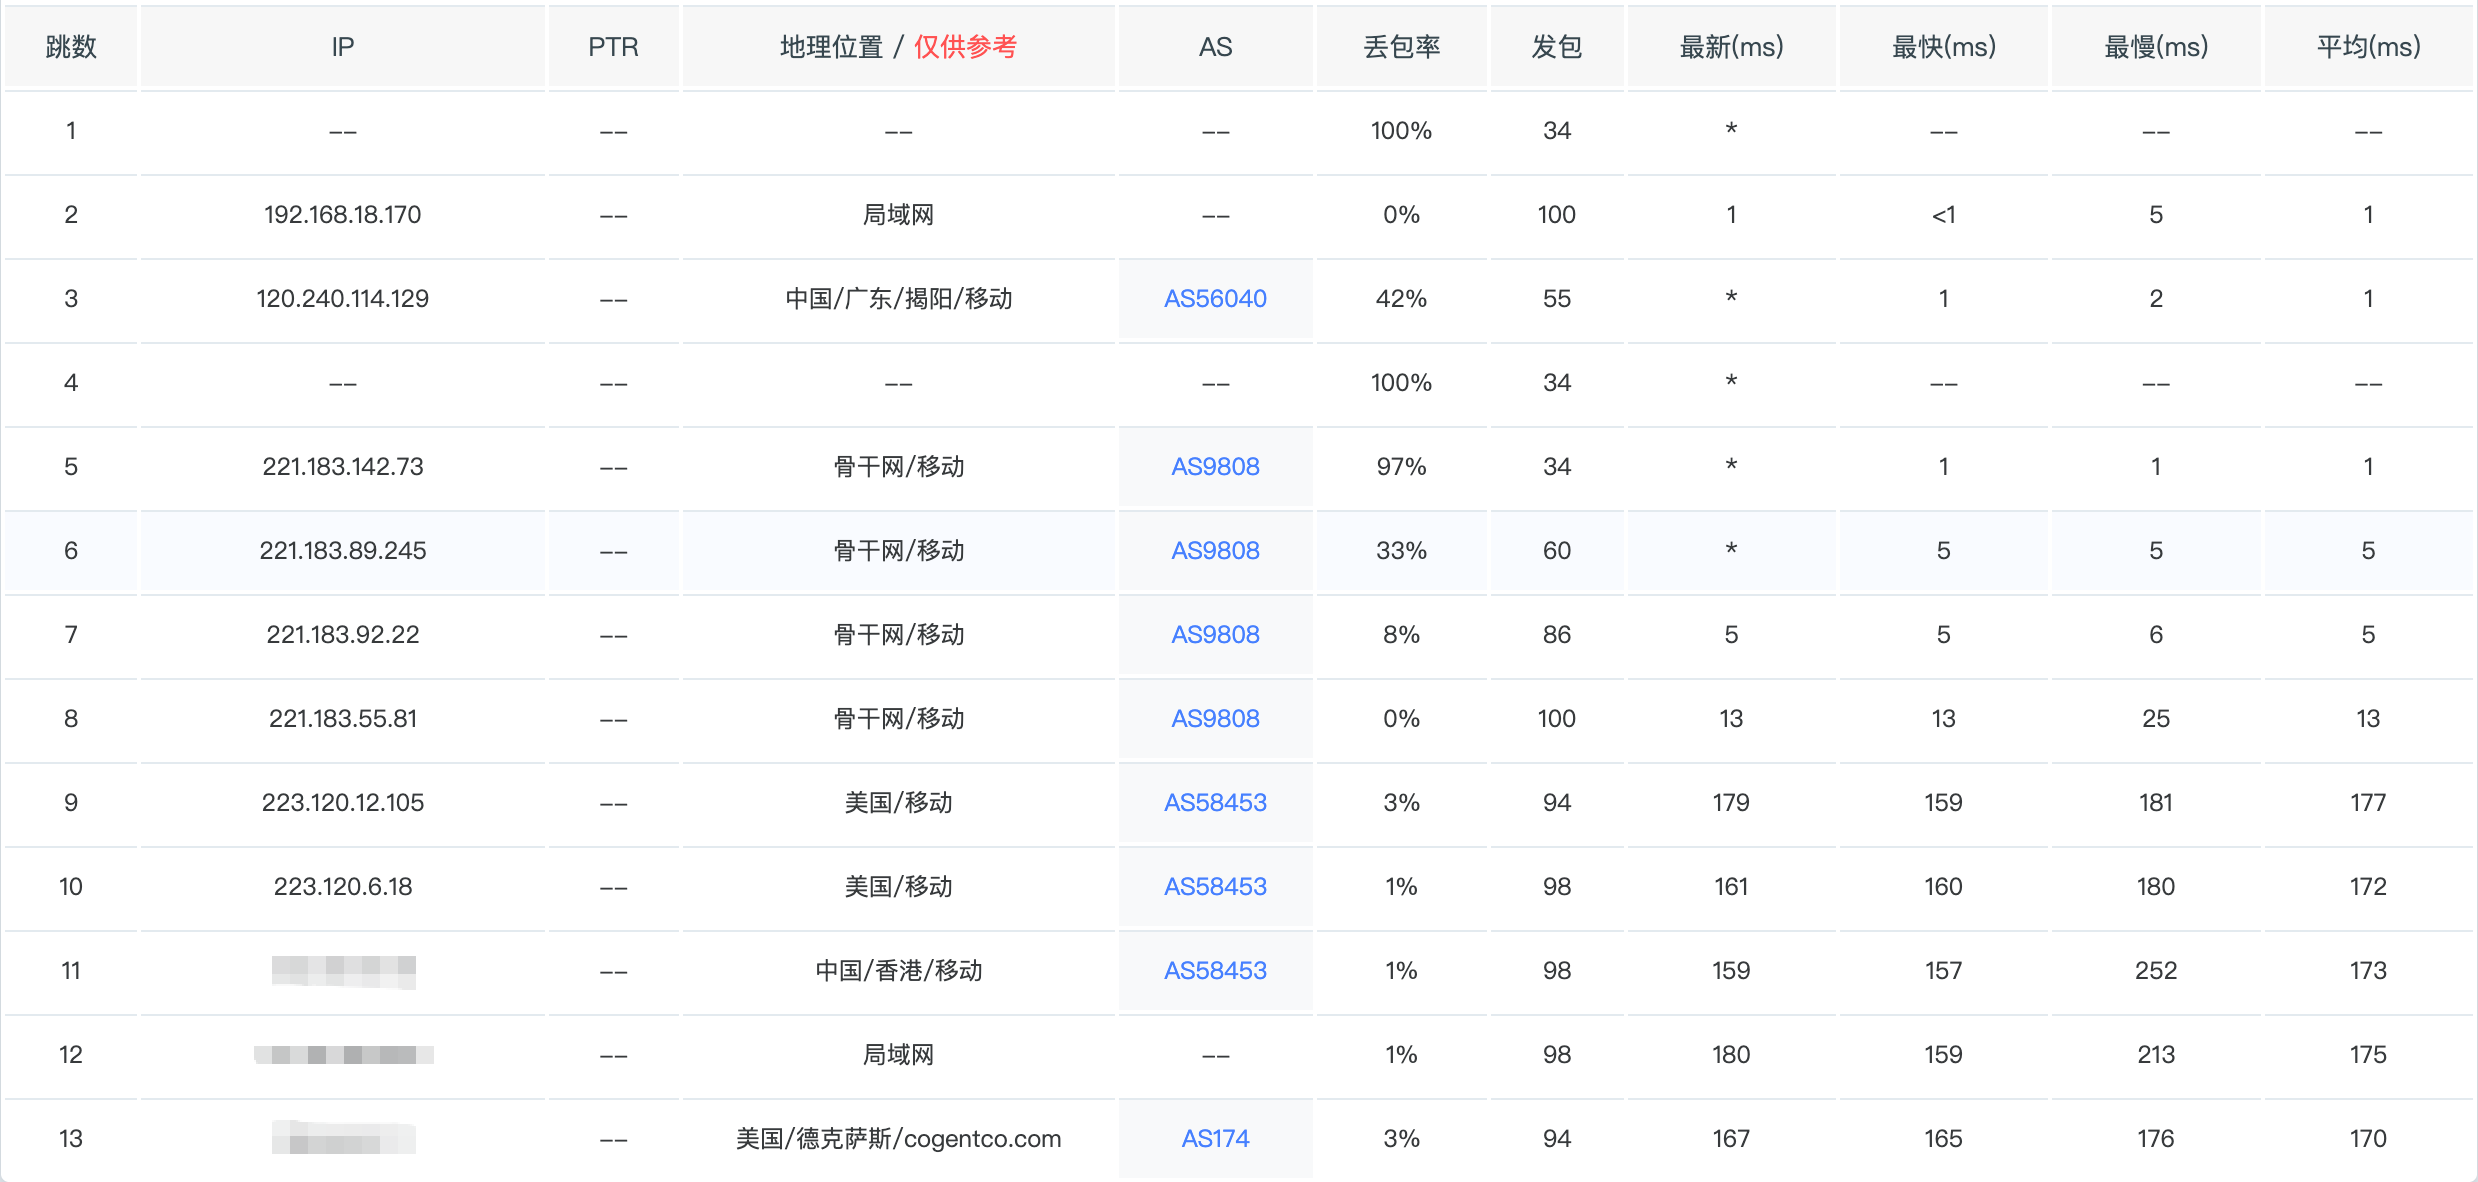Click the AS56040 link in hop 3
The height and width of the screenshot is (1182, 2478).
click(1215, 299)
